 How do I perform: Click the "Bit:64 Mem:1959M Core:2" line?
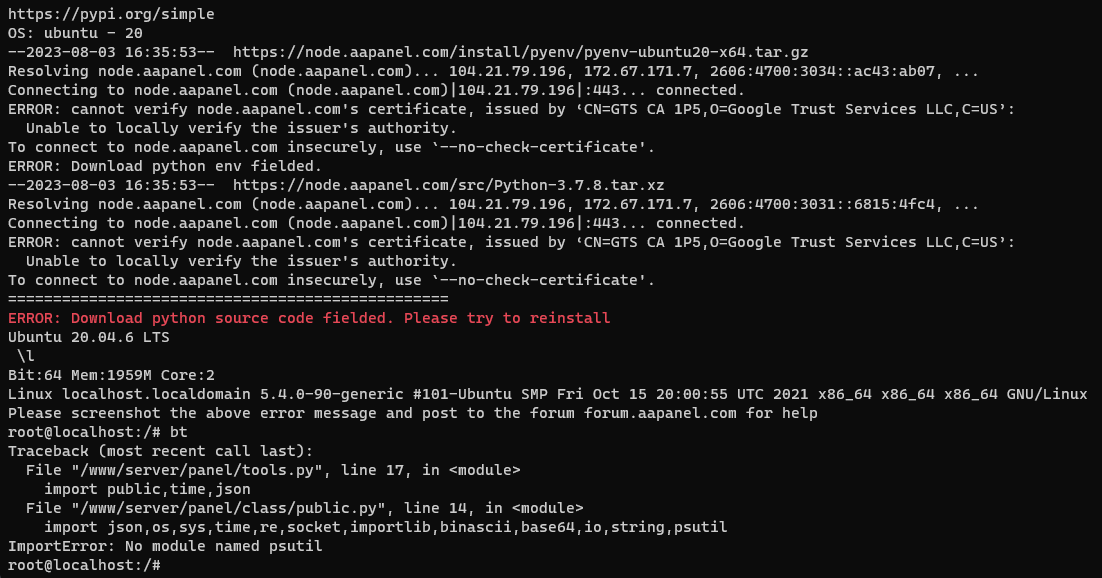111,375
